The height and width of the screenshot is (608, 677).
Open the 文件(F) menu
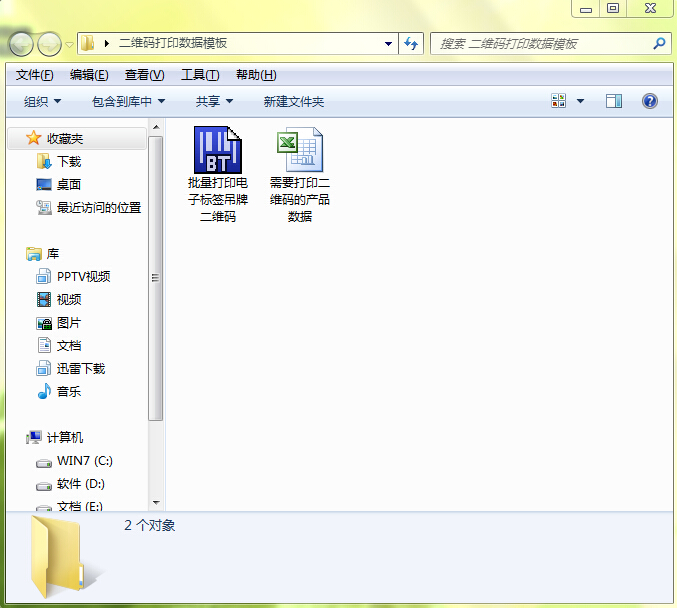point(35,75)
